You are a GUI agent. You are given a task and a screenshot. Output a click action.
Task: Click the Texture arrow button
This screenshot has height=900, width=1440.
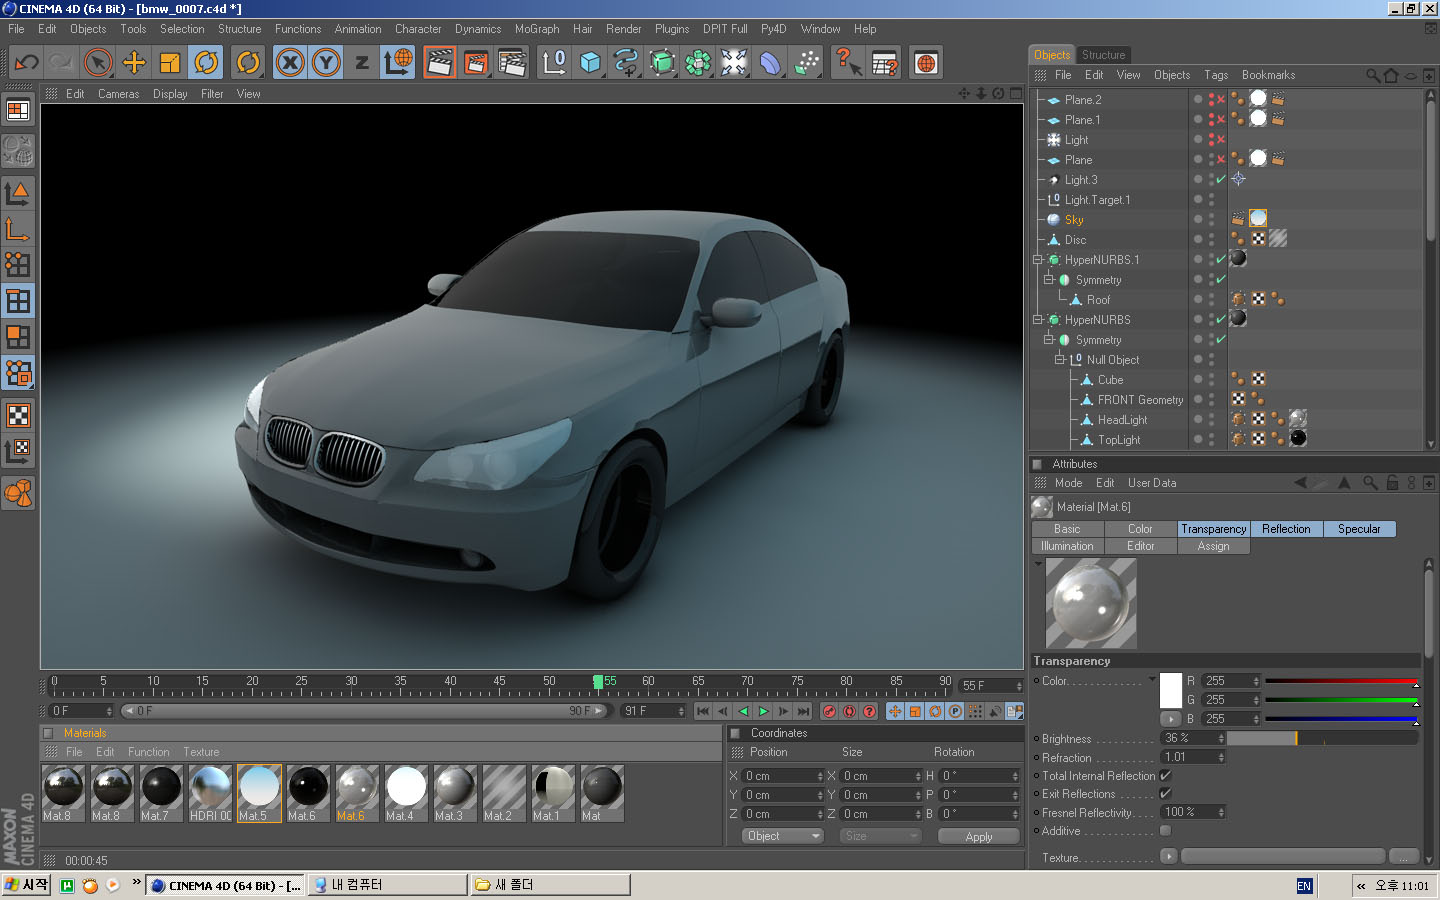pos(1168,856)
